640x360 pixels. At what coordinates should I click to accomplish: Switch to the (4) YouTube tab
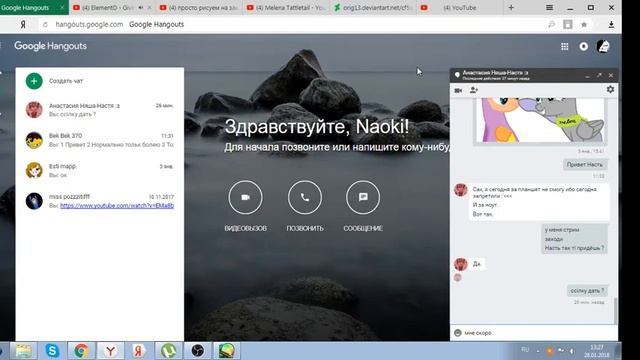[459, 7]
